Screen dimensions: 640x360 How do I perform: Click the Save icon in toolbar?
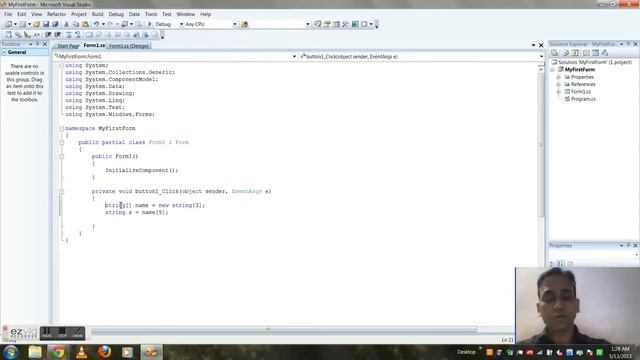46,24
